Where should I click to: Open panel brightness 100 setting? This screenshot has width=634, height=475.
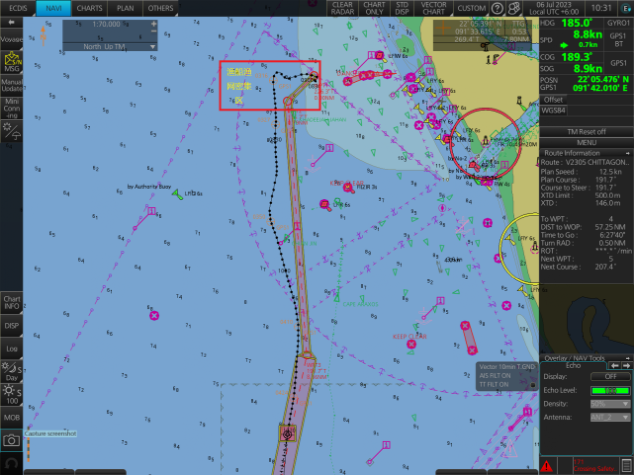pyautogui.click(x=11, y=394)
